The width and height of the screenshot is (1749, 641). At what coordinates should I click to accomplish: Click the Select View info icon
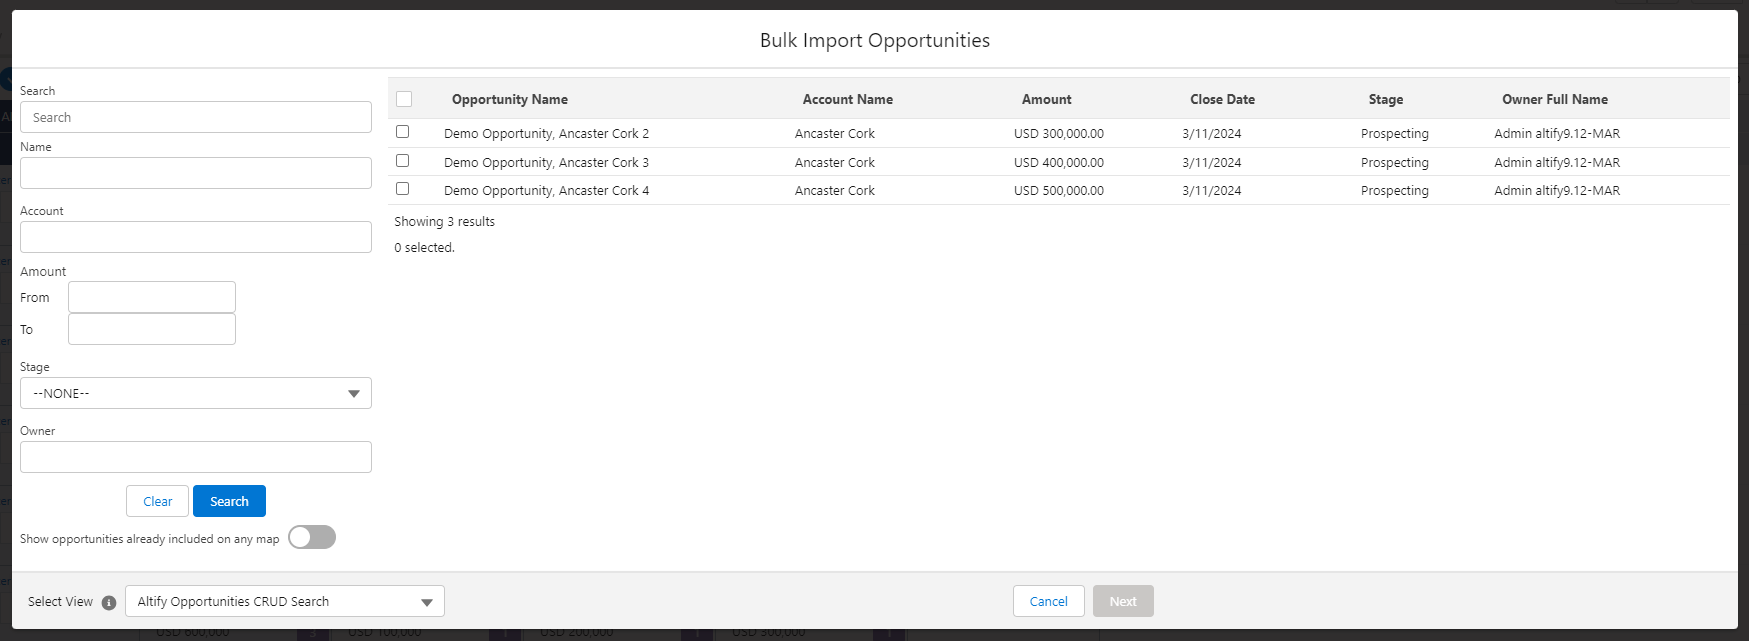pyautogui.click(x=109, y=602)
